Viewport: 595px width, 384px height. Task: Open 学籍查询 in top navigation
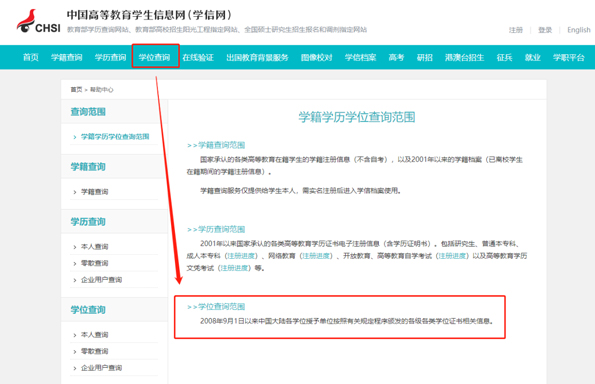67,57
